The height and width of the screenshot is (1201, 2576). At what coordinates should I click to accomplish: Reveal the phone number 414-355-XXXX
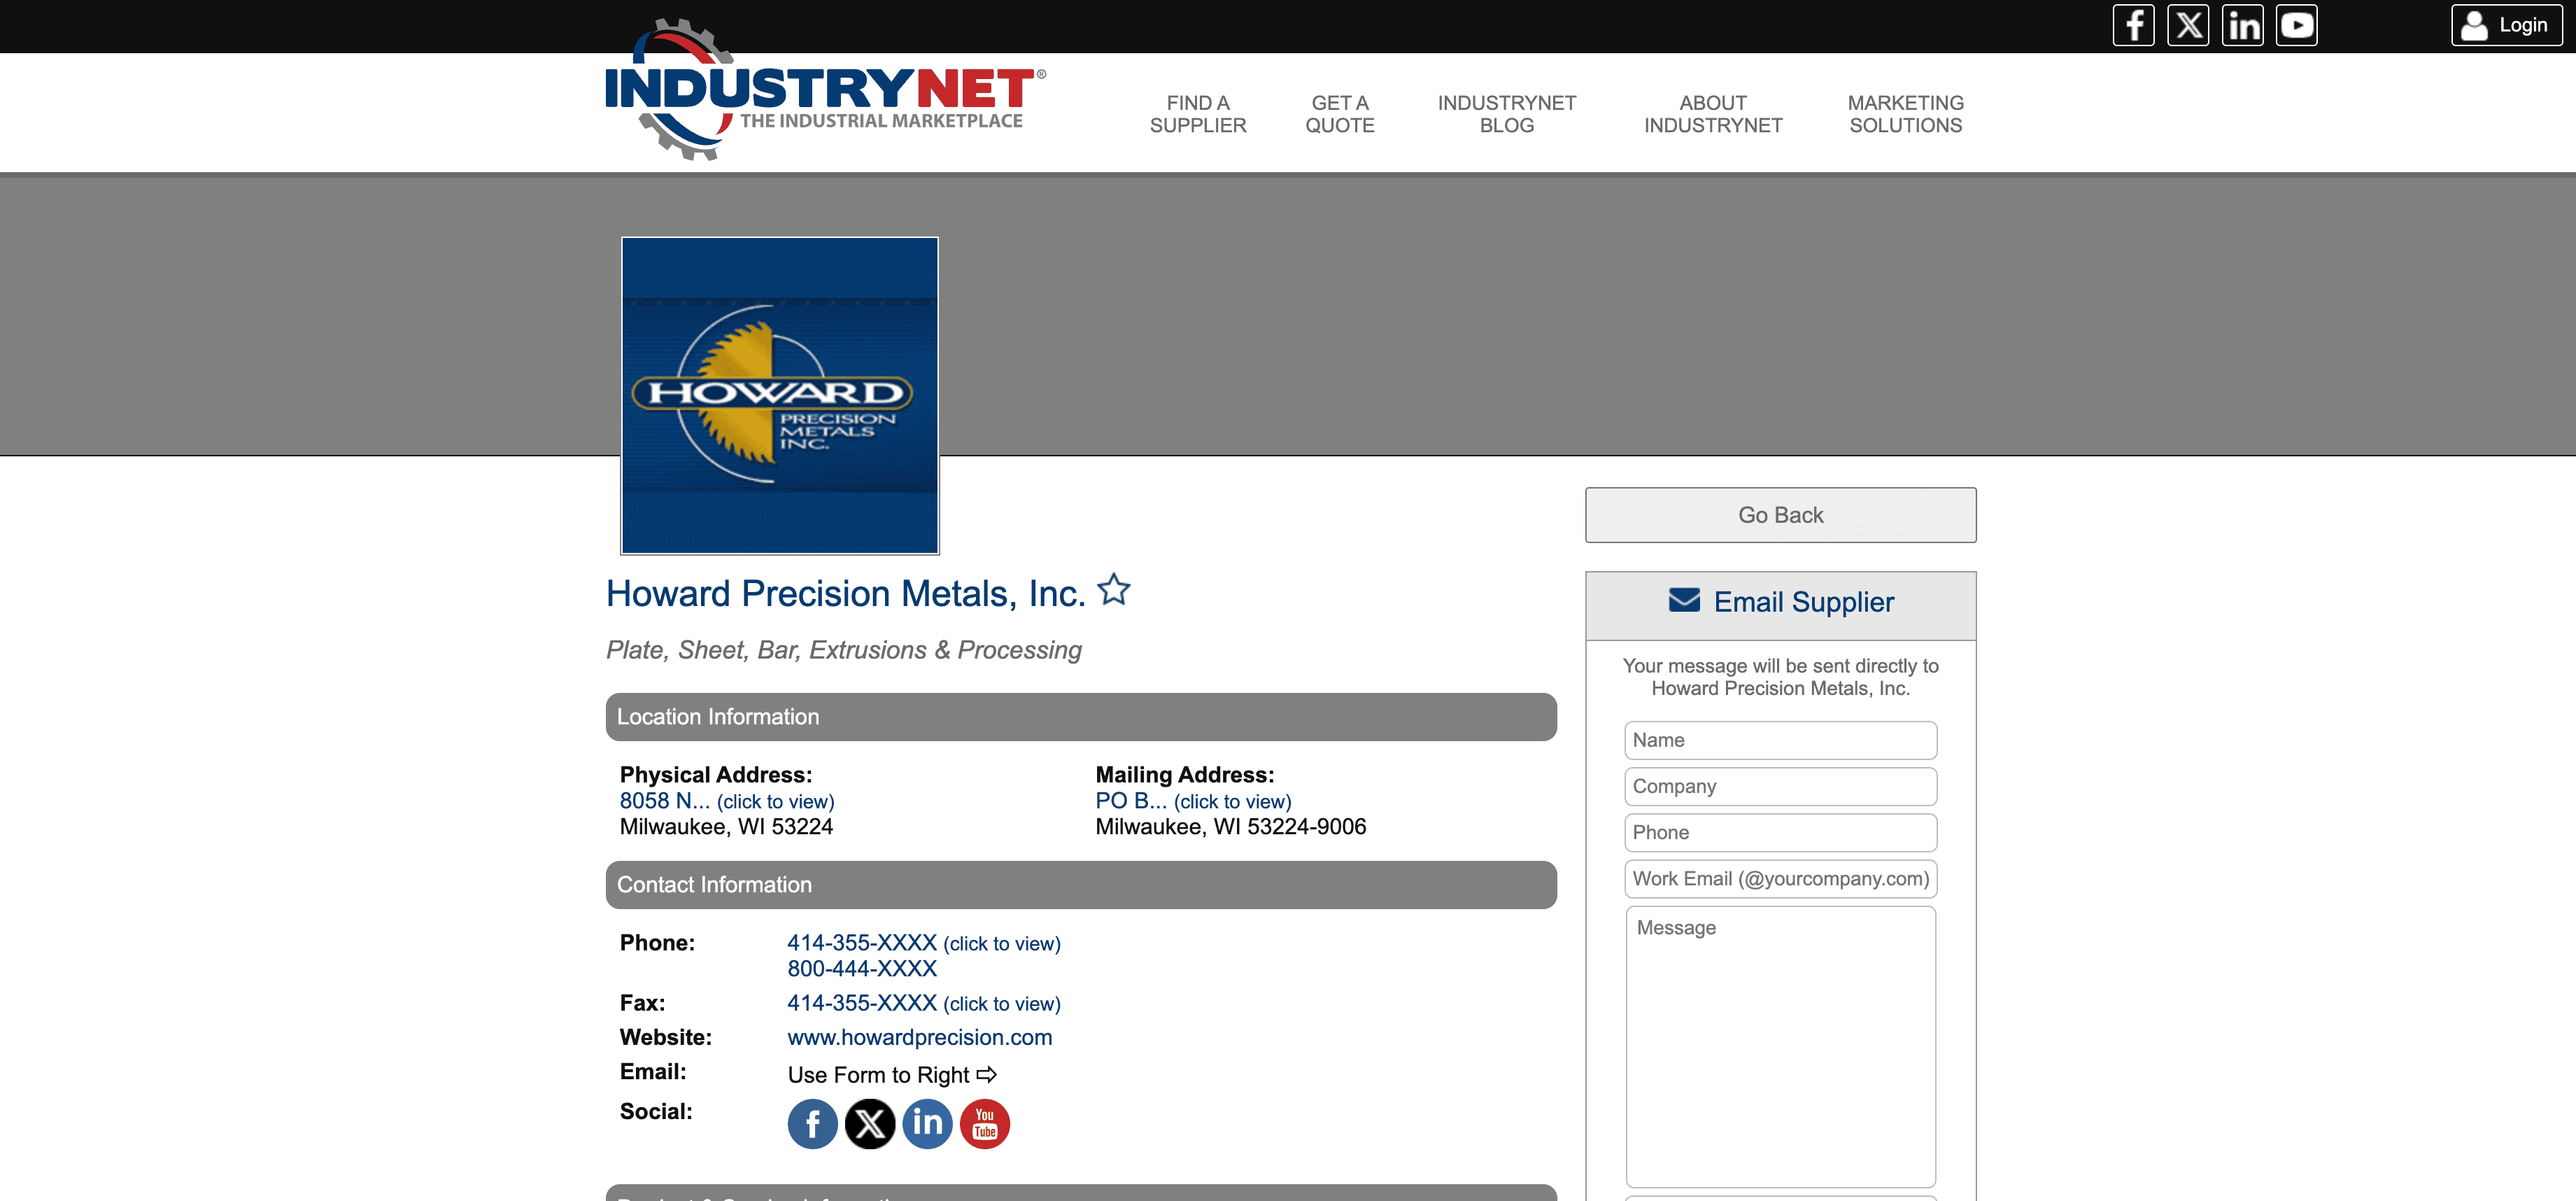pos(924,943)
